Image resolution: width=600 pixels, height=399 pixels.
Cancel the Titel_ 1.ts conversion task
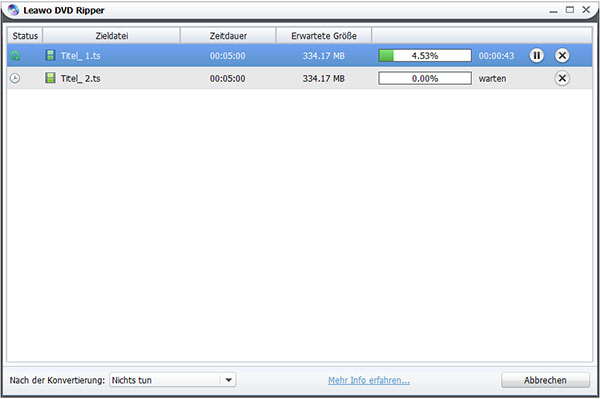click(x=562, y=55)
